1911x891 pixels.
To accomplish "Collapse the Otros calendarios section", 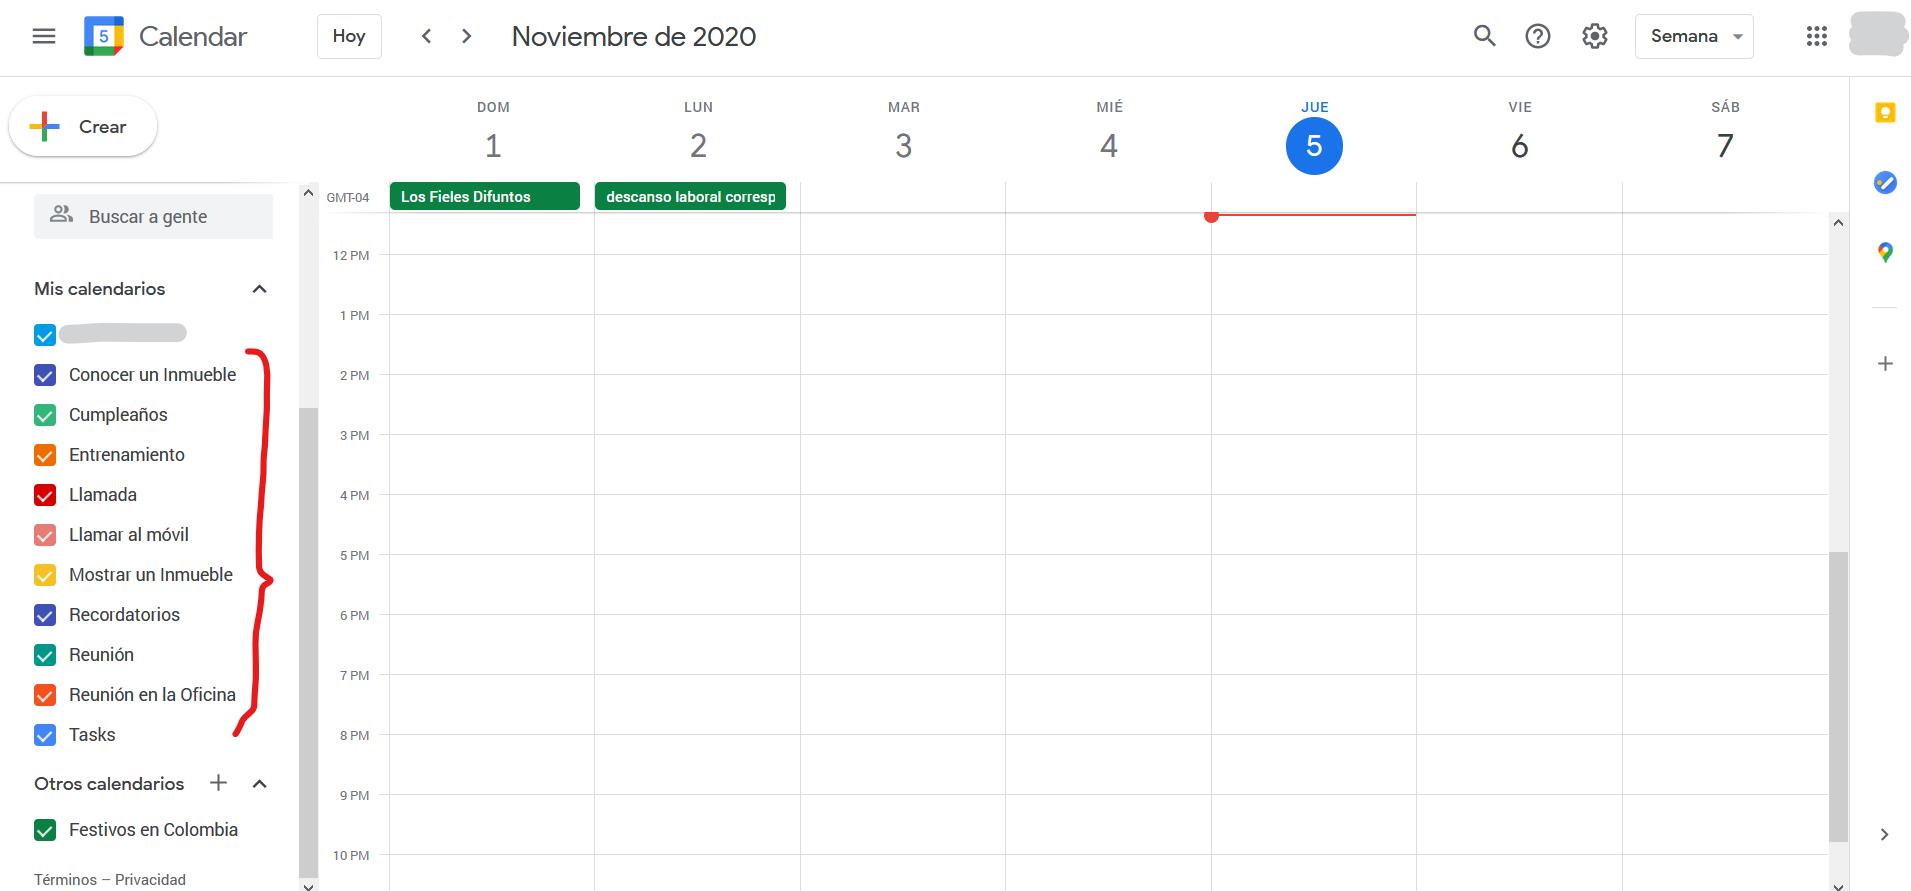I will [x=259, y=784].
